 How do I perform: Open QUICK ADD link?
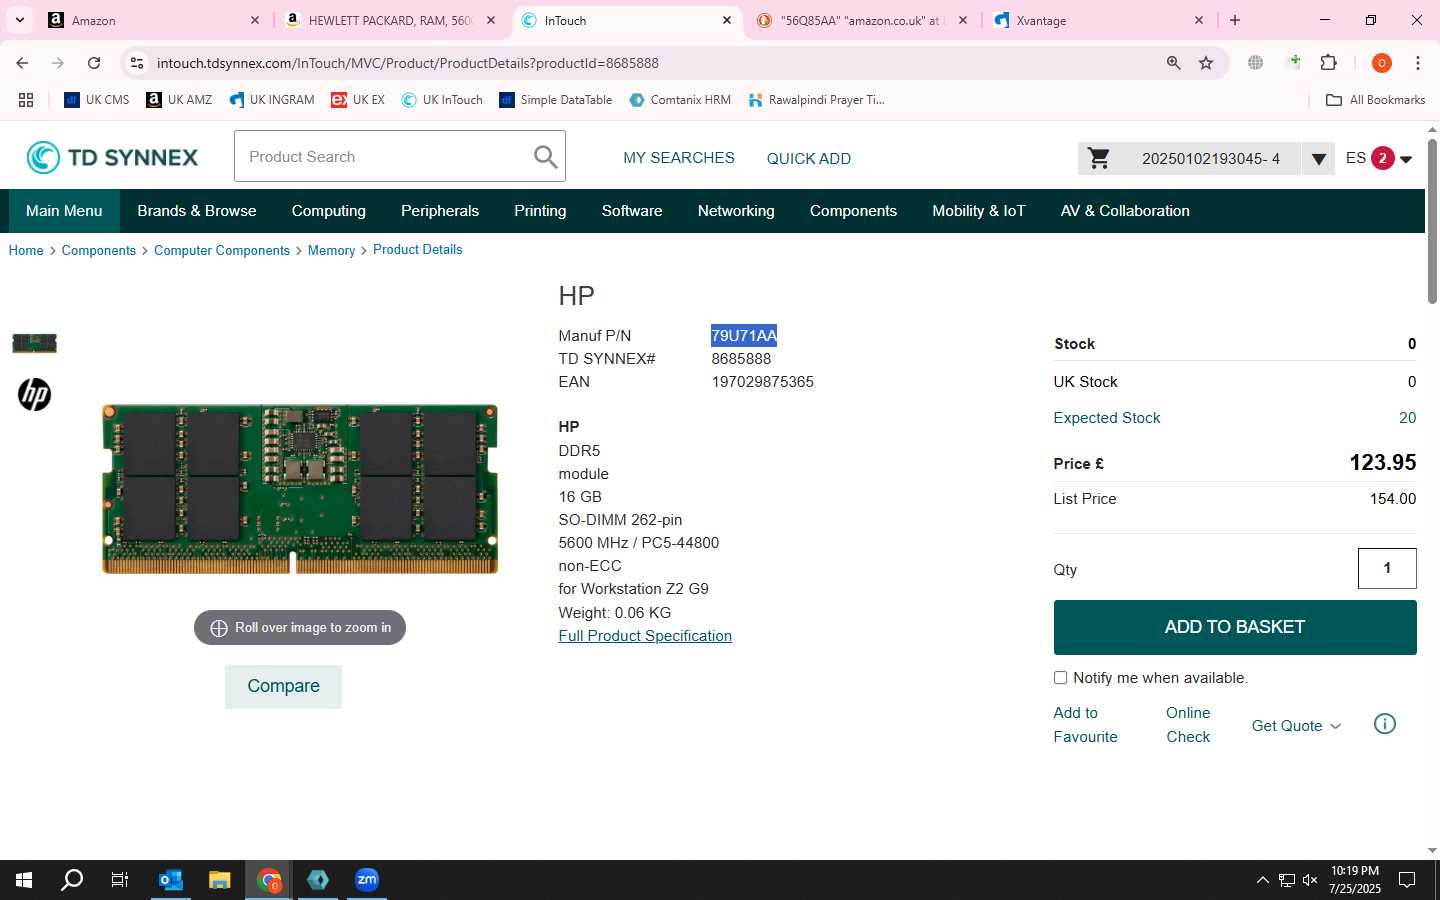[809, 158]
